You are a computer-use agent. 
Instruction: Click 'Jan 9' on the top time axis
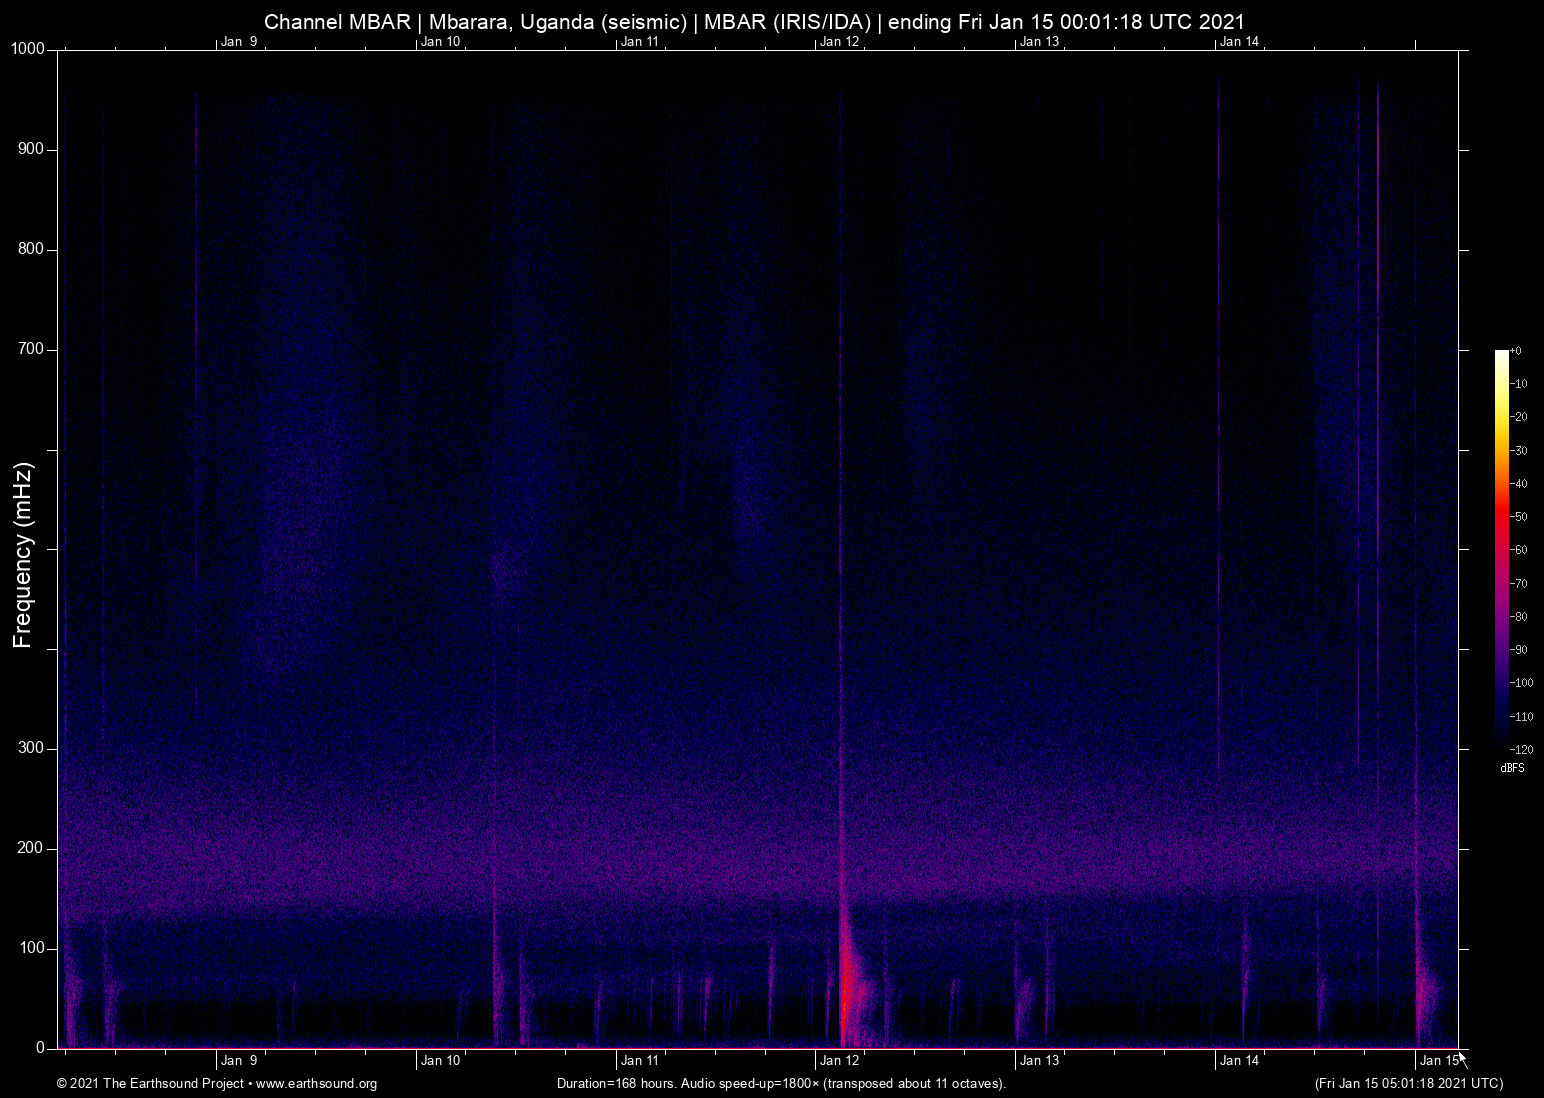click(239, 41)
